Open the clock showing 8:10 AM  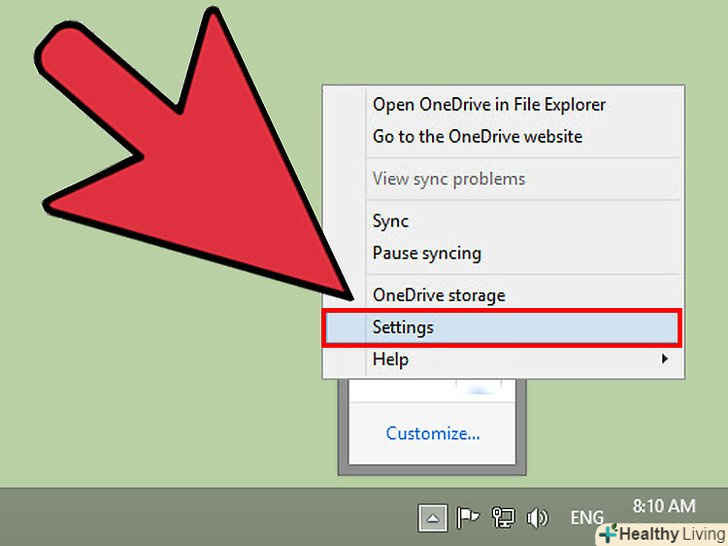point(664,506)
